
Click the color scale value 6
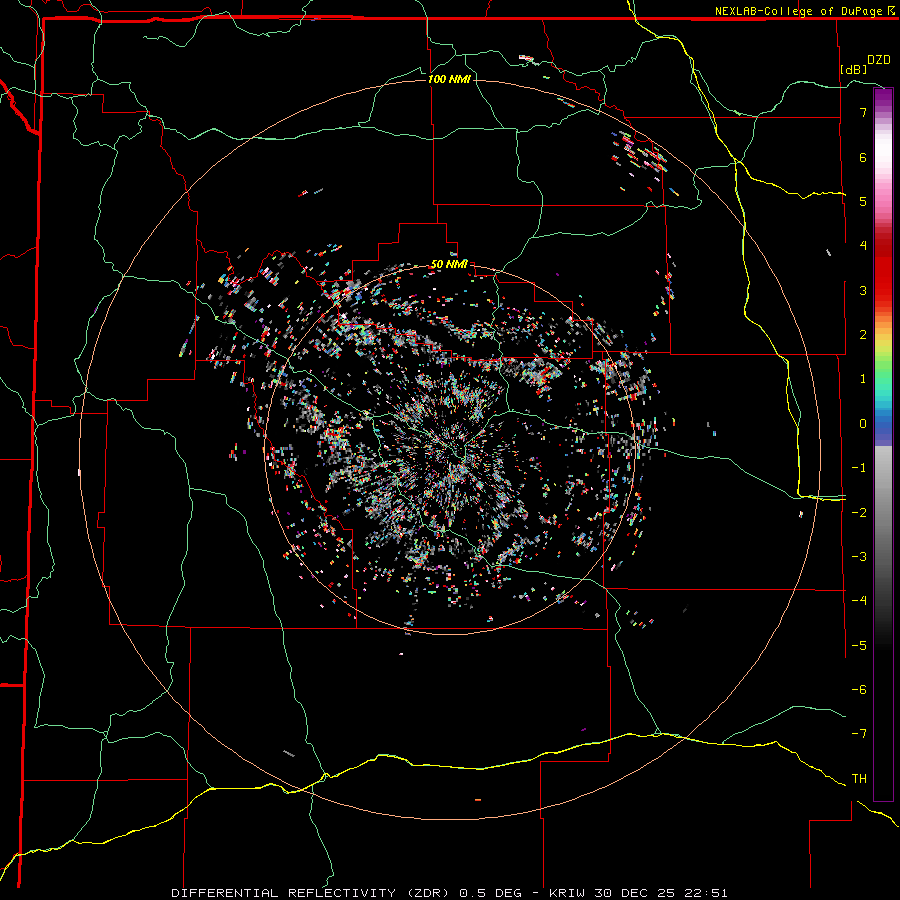[863, 157]
